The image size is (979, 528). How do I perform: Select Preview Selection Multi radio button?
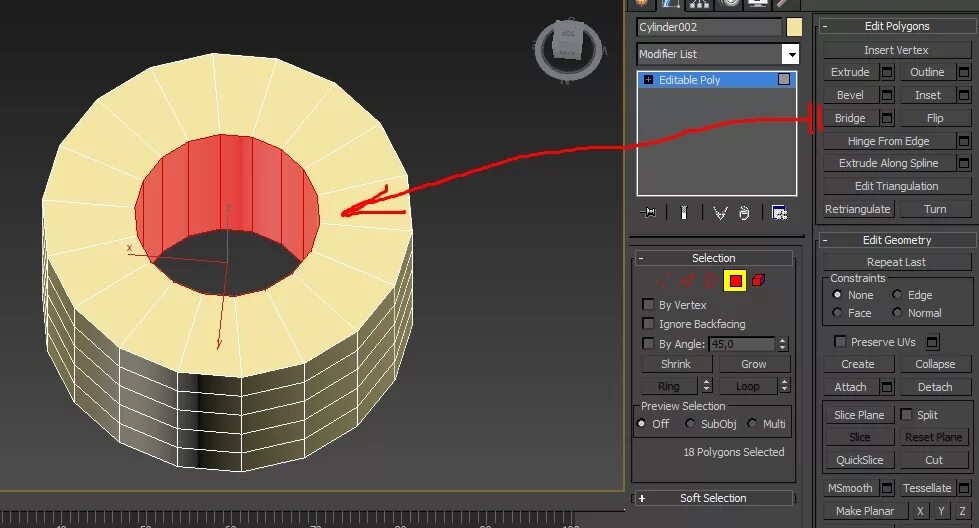pyautogui.click(x=752, y=423)
